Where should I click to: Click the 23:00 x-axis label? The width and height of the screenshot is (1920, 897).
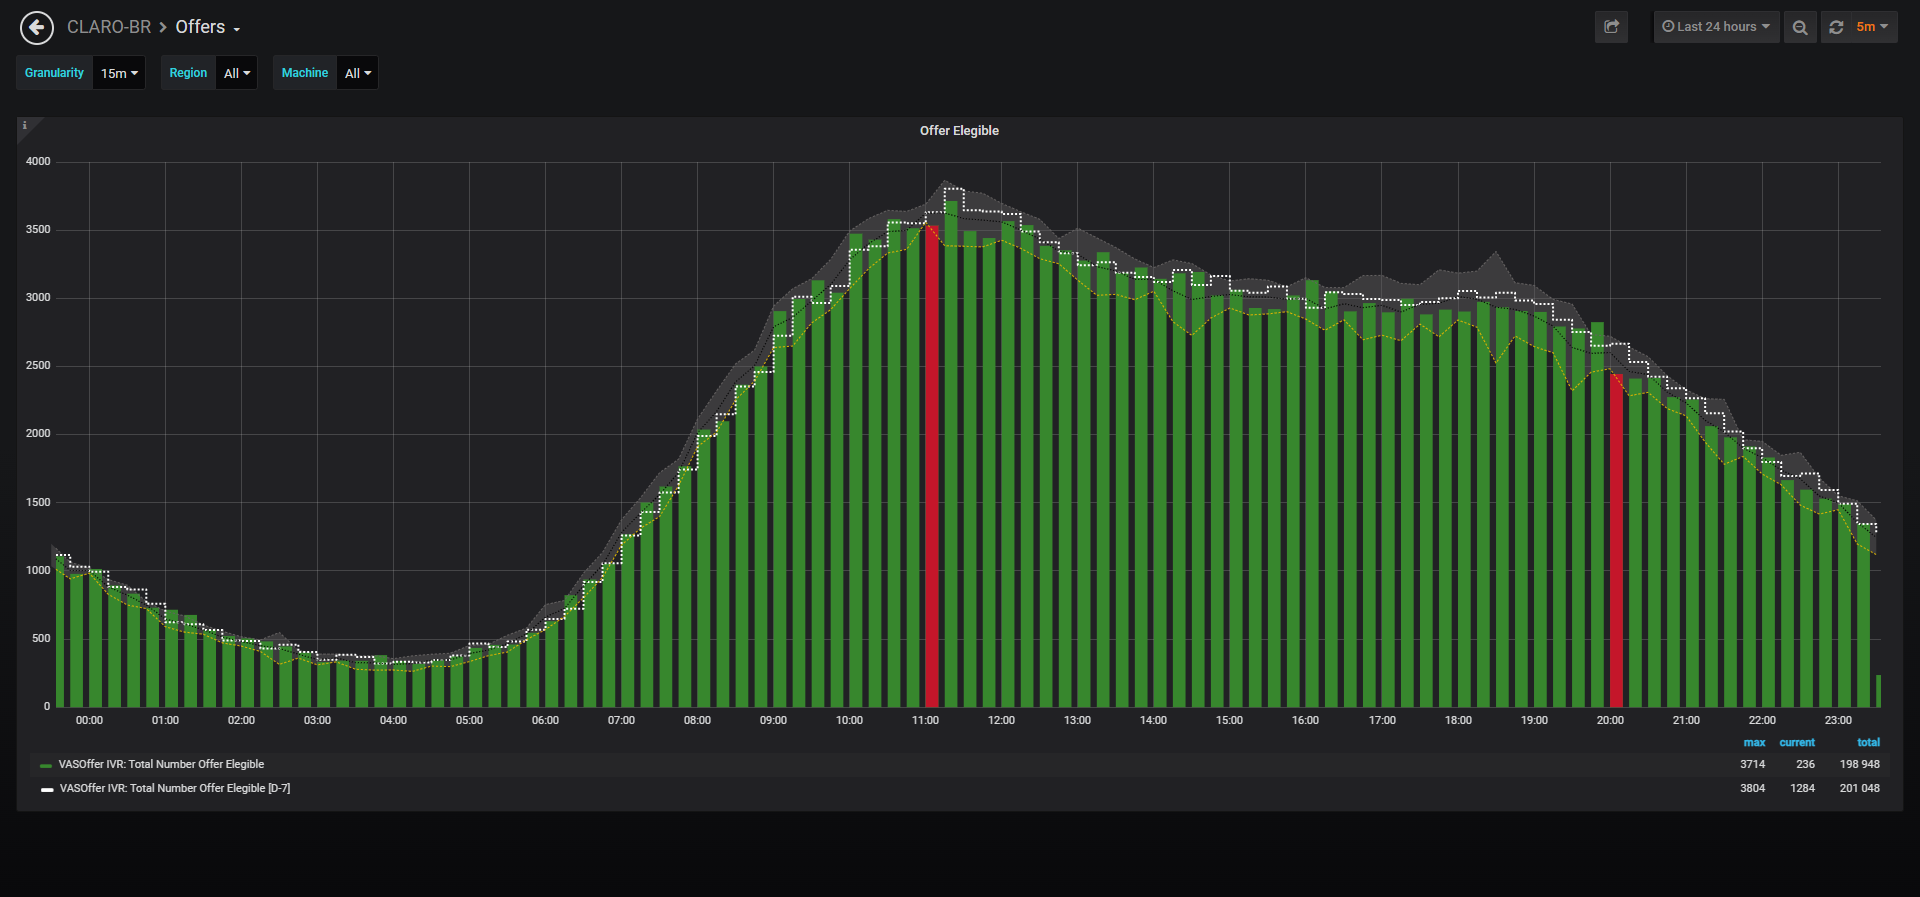coord(1838,721)
